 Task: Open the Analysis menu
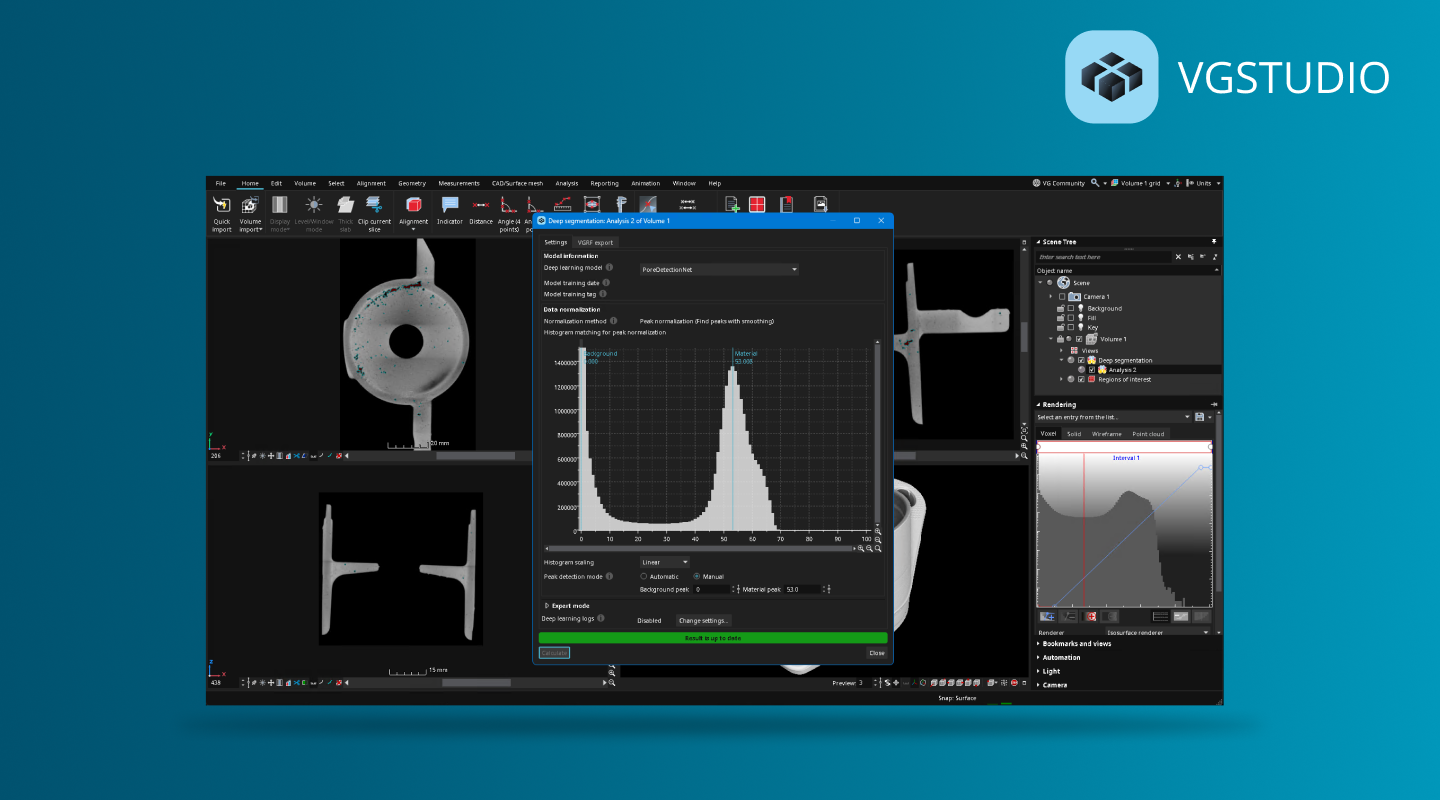click(x=567, y=183)
